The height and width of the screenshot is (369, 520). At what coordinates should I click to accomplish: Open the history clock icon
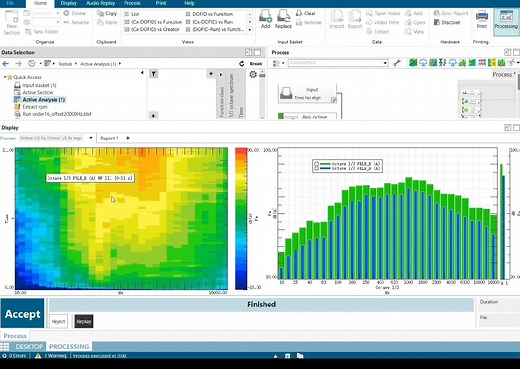[x=32, y=63]
